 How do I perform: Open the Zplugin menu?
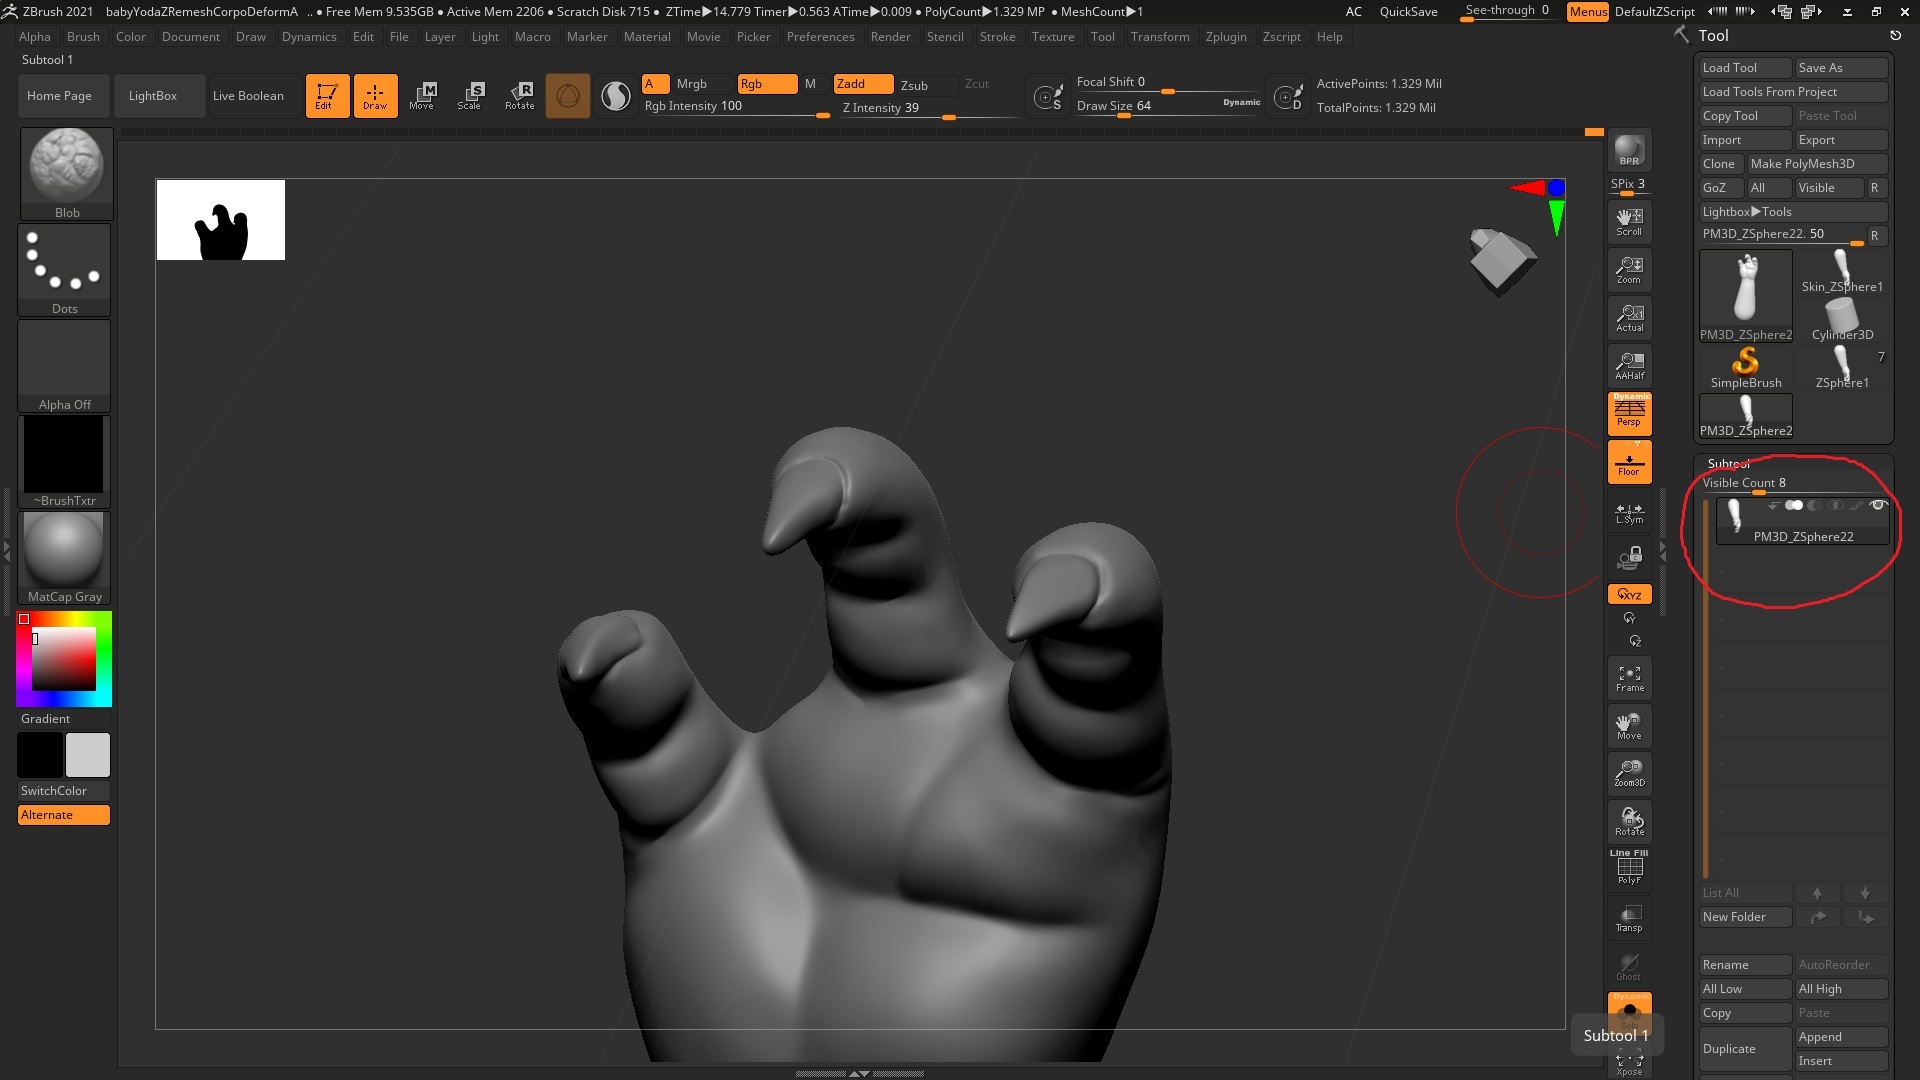(x=1225, y=37)
